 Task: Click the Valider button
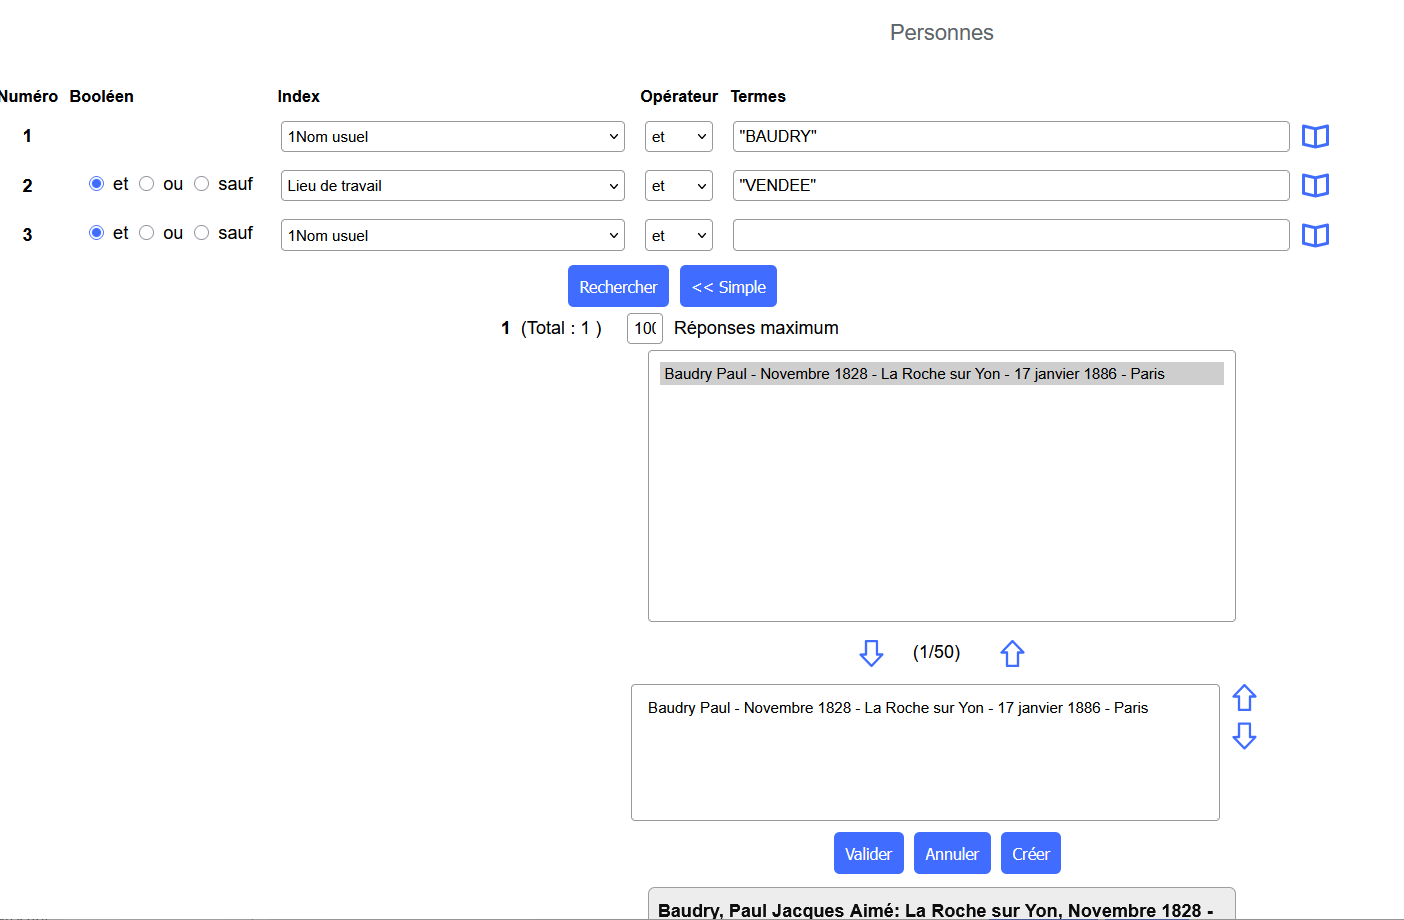click(x=868, y=854)
